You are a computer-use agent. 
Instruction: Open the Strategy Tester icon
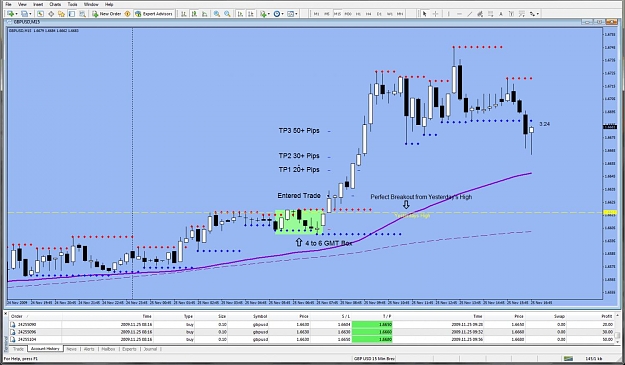pyautogui.click(x=82, y=14)
